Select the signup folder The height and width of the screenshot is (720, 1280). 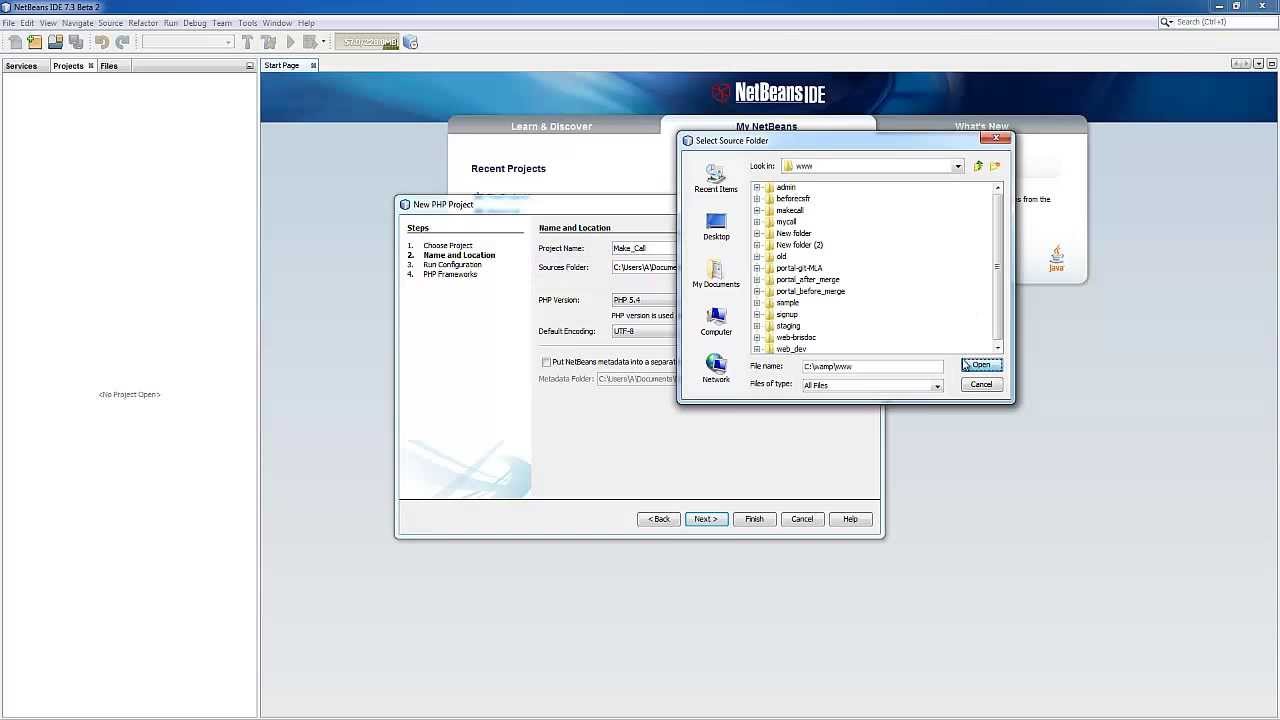click(787, 314)
